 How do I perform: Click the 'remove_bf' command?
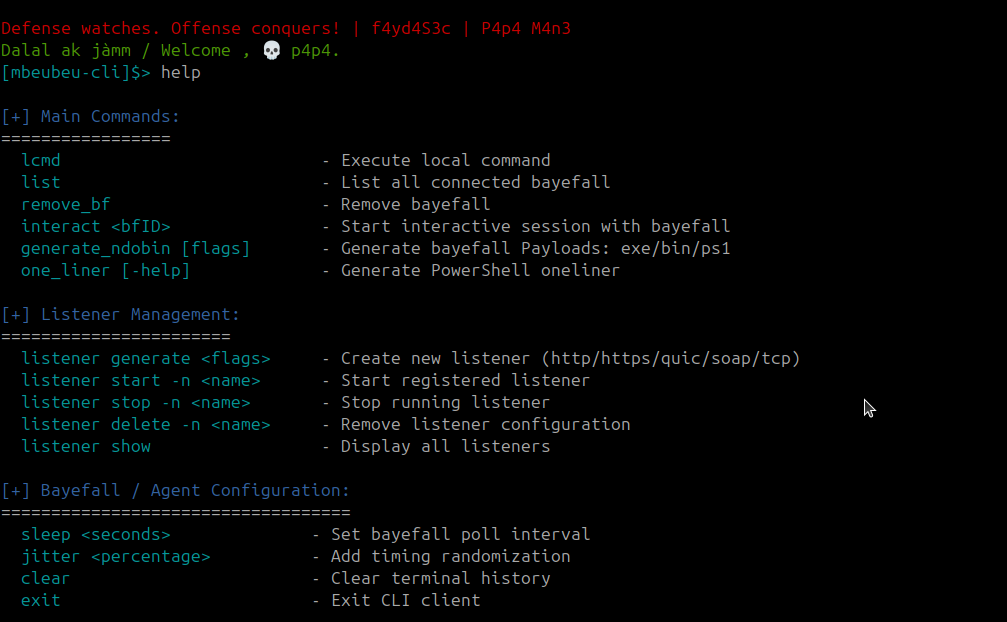point(66,204)
